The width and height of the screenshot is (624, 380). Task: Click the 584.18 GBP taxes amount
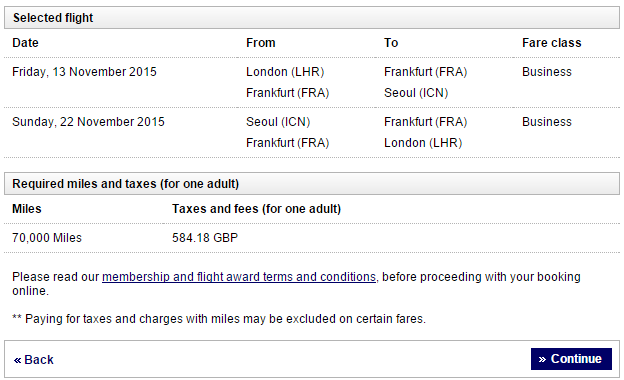(205, 238)
